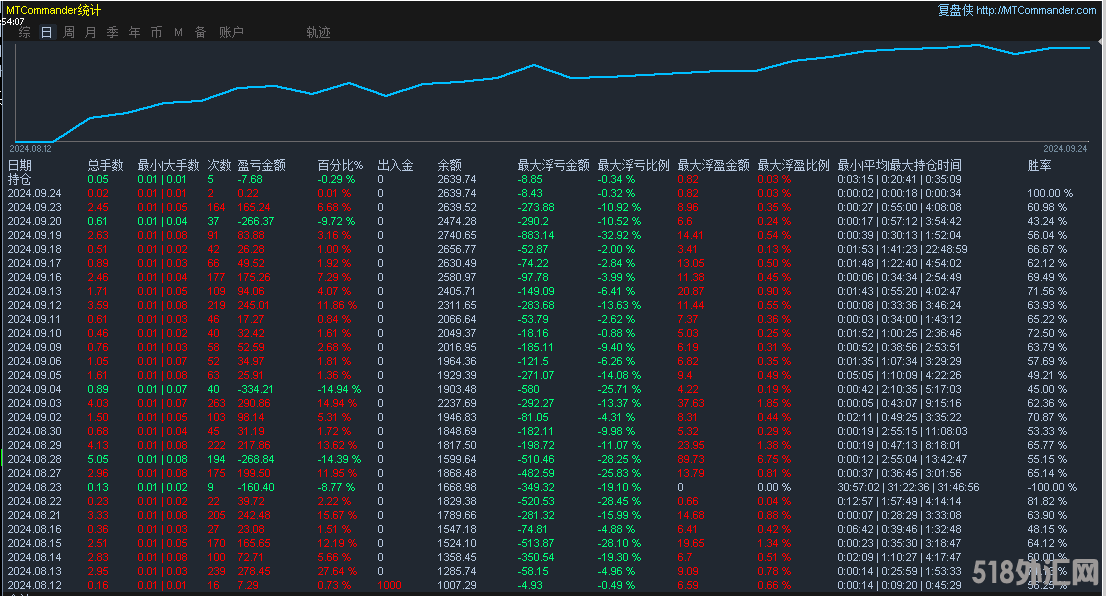This screenshot has height=596, width=1106.
Task: Open the 周 weekly statistics tab
Action: [x=69, y=32]
